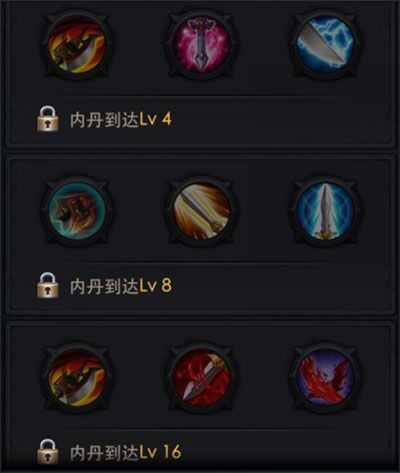Choose the pink glowing sword skill icon

pyautogui.click(x=201, y=45)
